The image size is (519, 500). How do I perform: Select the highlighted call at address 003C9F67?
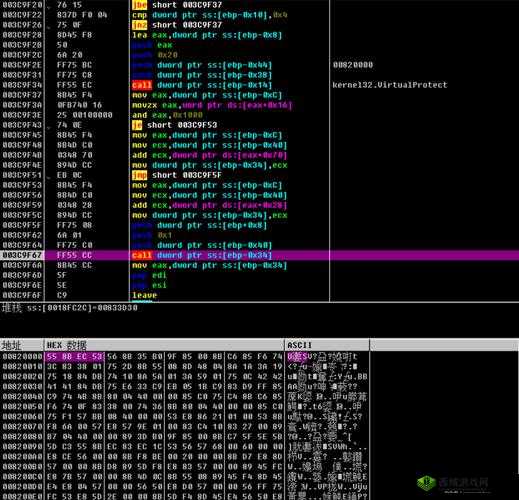(x=202, y=255)
